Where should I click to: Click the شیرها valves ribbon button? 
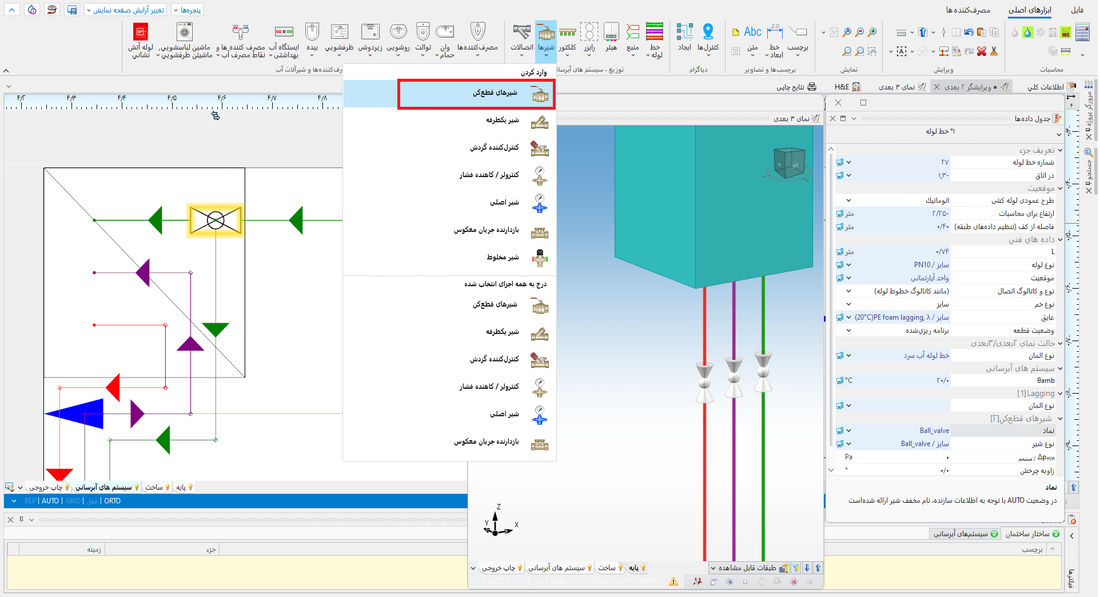pos(546,41)
